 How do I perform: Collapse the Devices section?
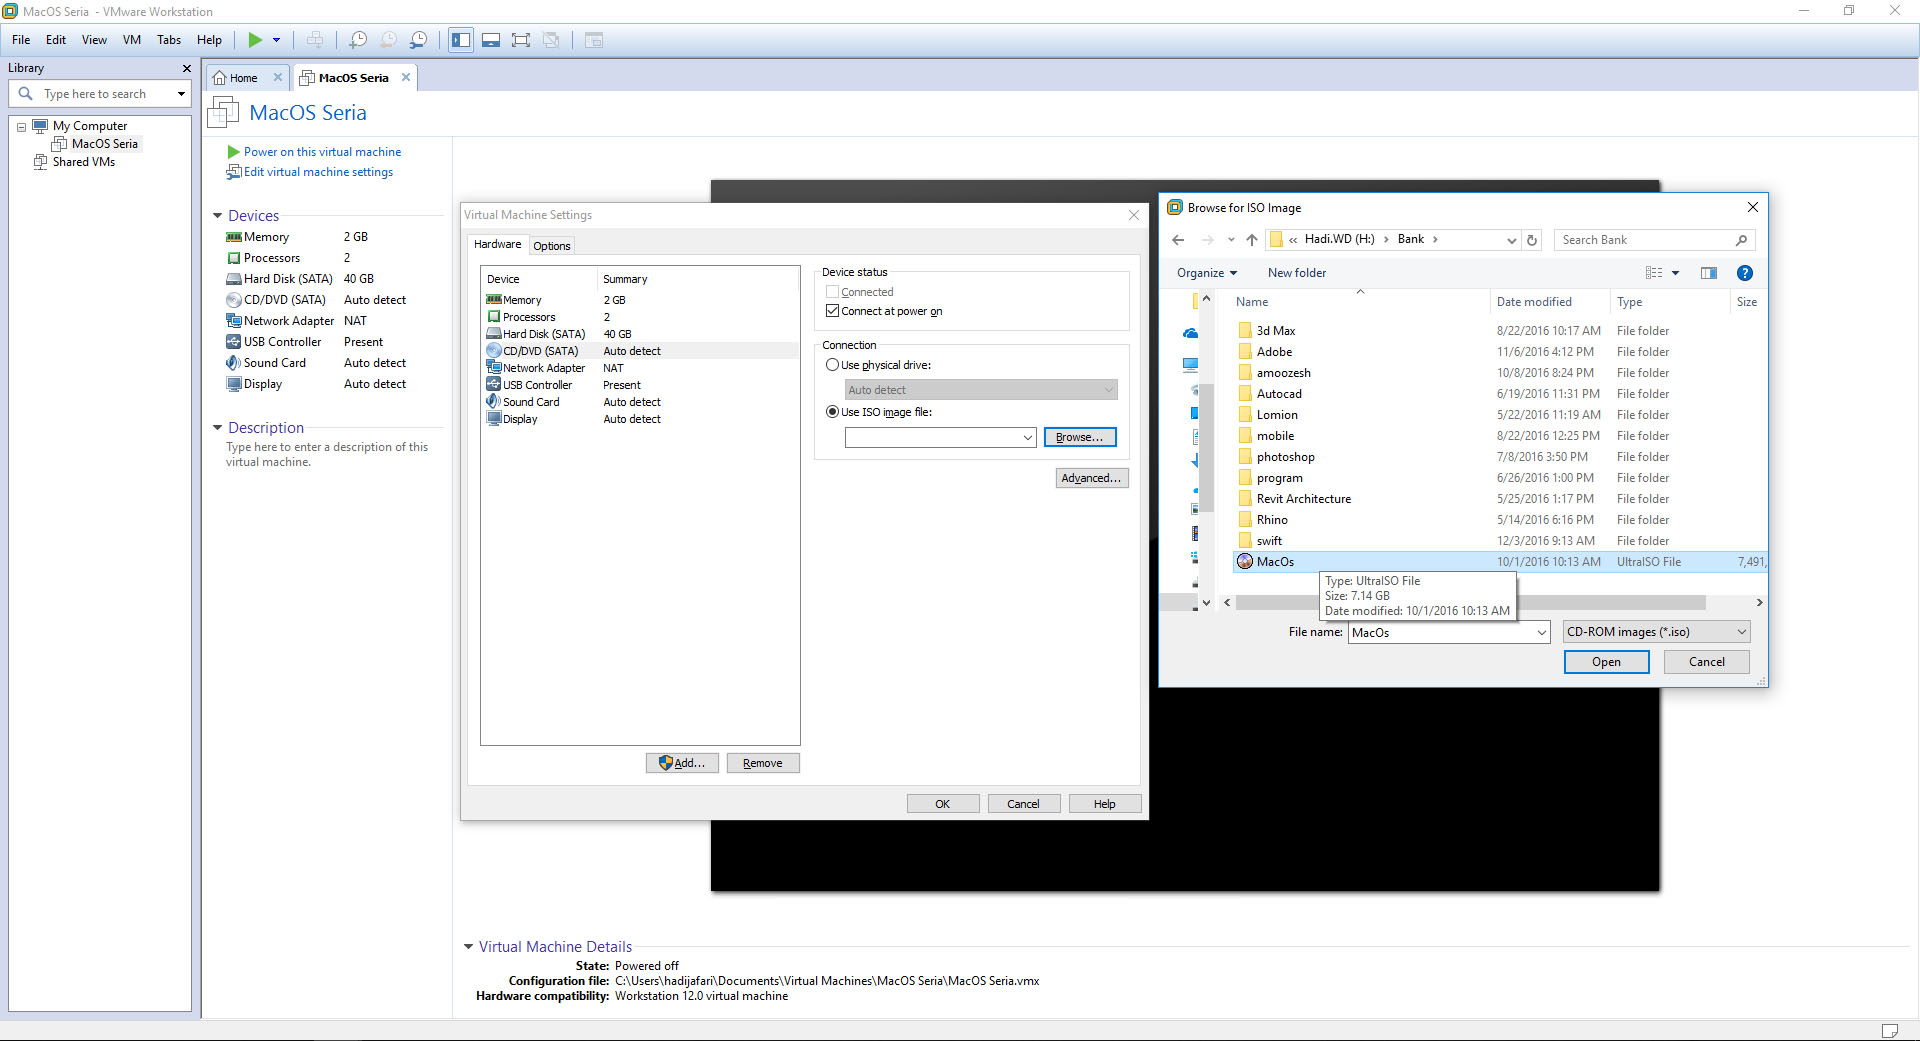(217, 216)
